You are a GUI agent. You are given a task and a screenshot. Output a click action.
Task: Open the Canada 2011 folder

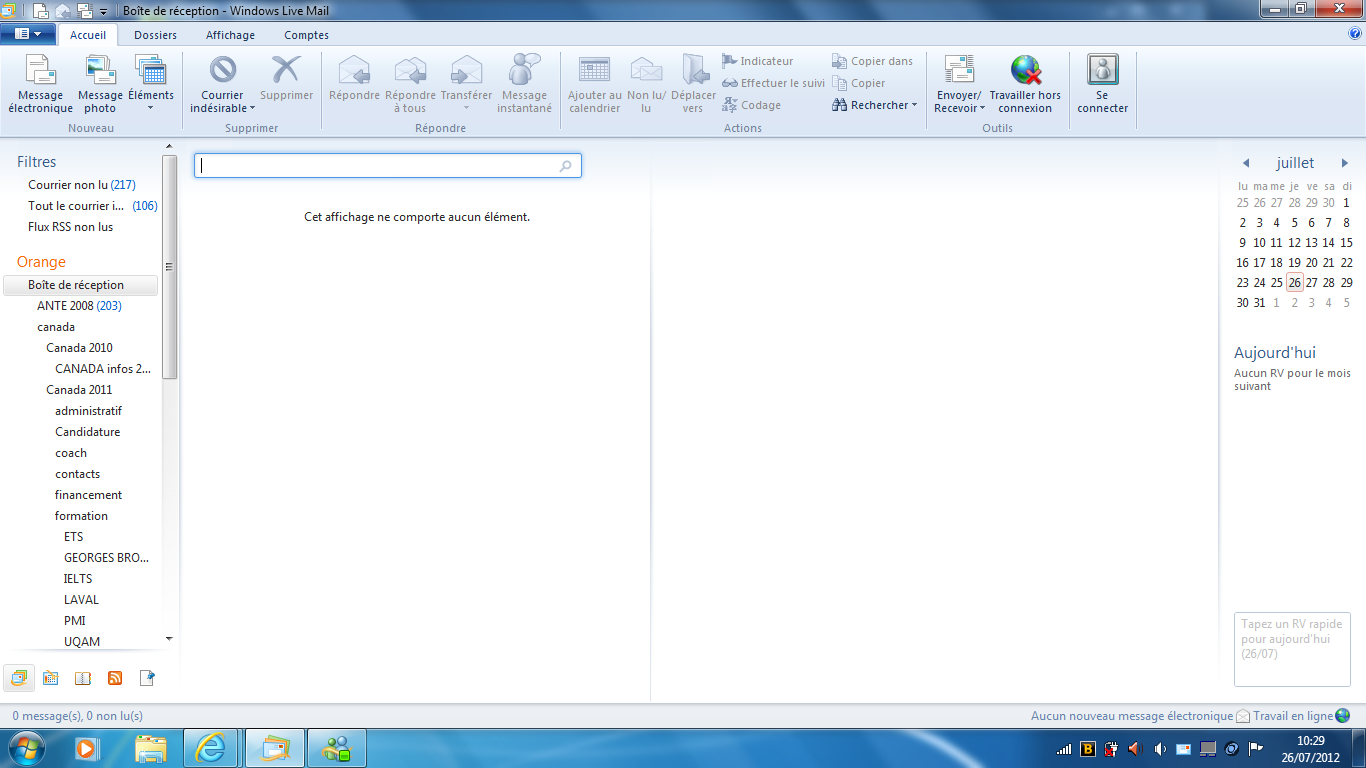click(x=80, y=390)
